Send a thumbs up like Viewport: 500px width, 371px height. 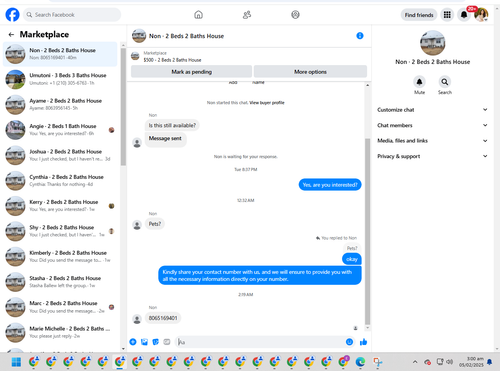[363, 342]
